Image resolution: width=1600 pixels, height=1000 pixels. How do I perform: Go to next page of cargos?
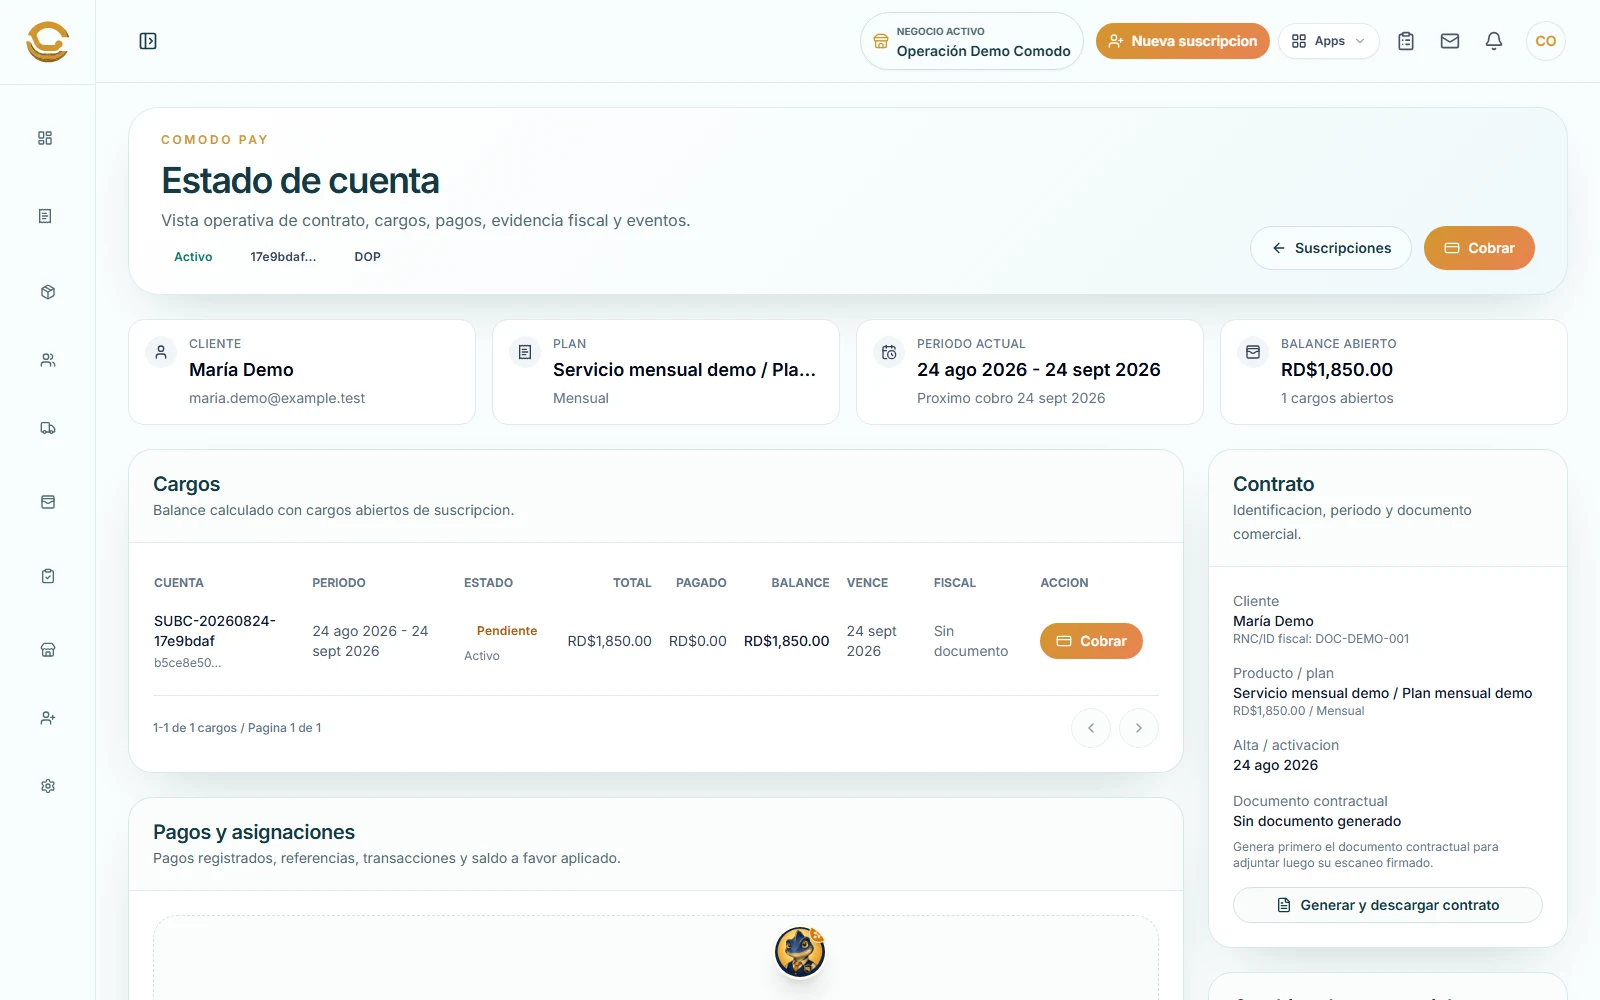click(1139, 728)
